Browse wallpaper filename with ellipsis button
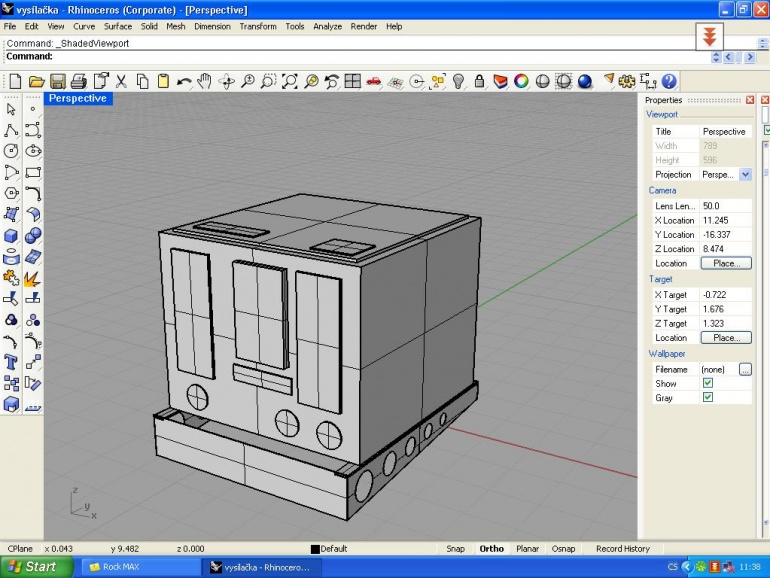 tap(745, 369)
